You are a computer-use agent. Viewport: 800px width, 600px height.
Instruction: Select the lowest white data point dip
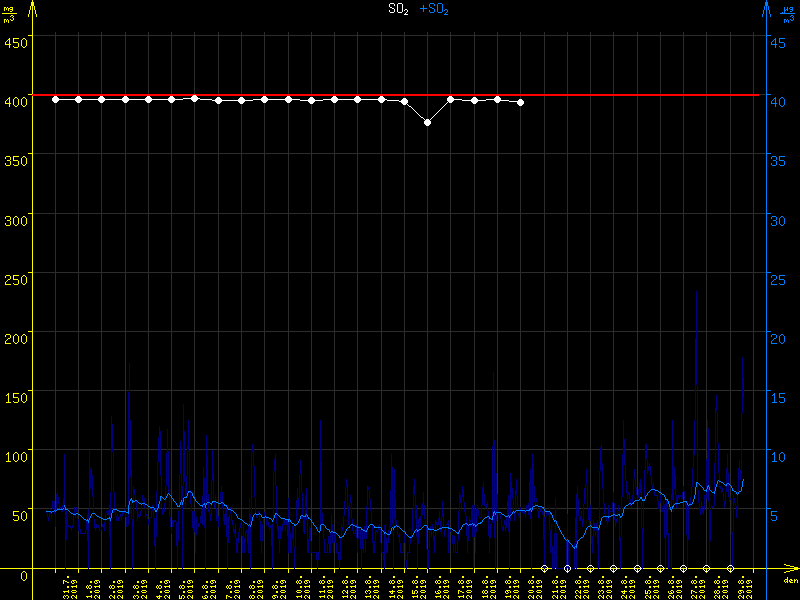point(428,122)
